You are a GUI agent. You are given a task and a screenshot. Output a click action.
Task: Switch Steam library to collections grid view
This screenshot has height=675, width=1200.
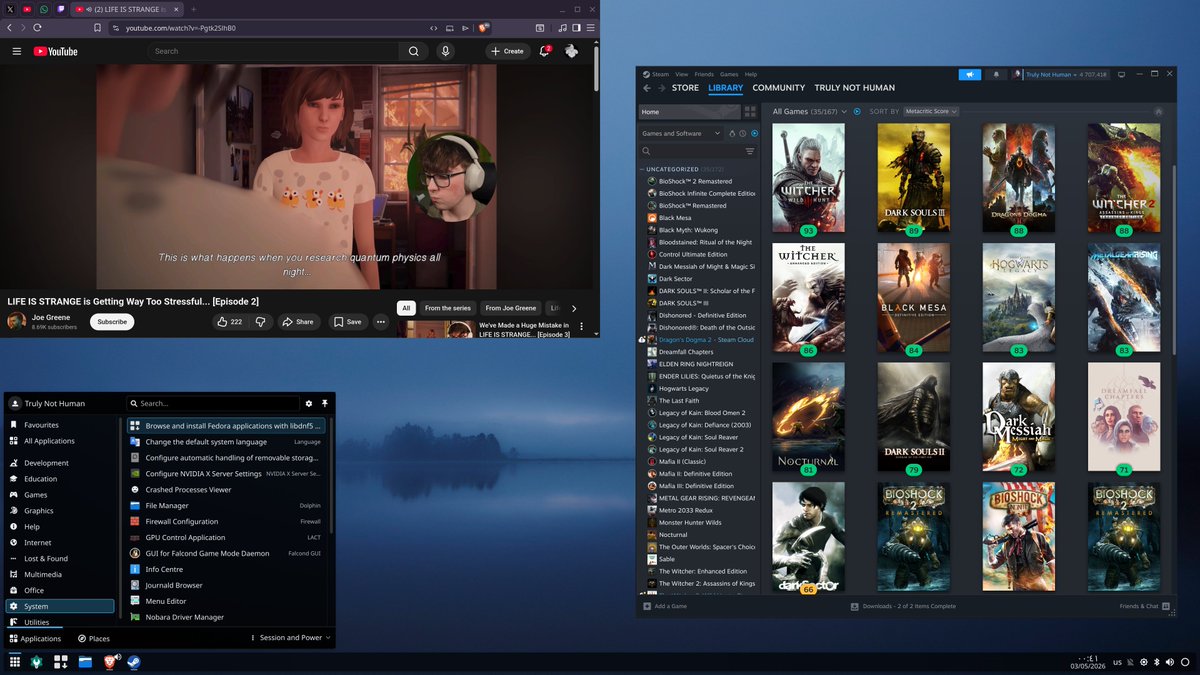pyautogui.click(x=751, y=112)
